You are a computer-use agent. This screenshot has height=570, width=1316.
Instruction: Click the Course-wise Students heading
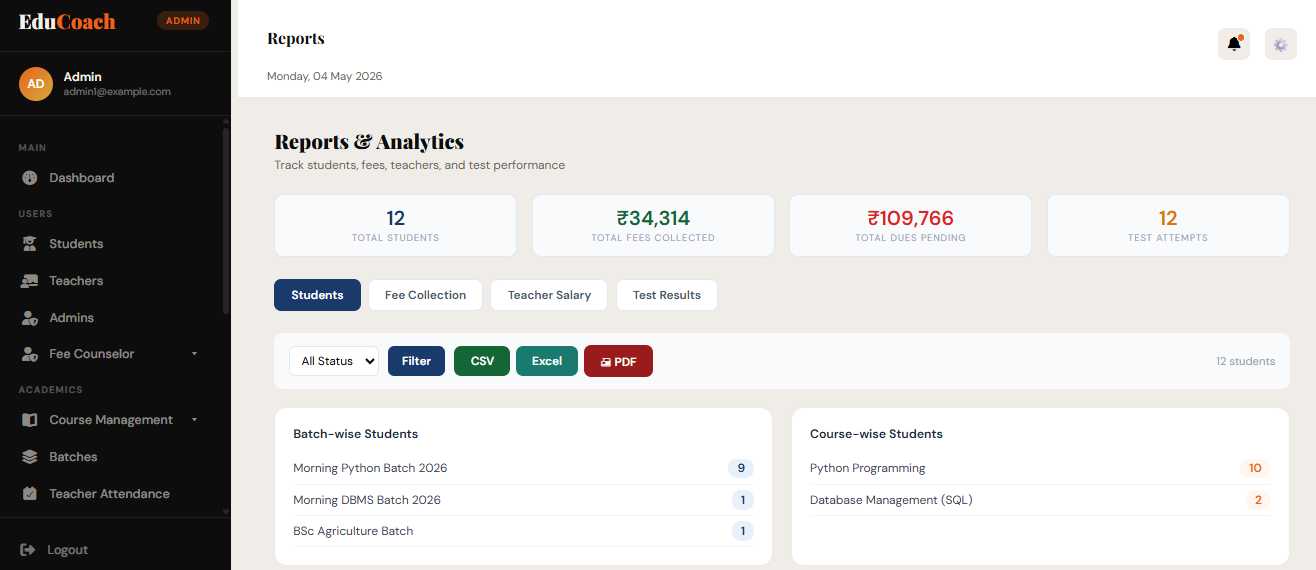[876, 434]
